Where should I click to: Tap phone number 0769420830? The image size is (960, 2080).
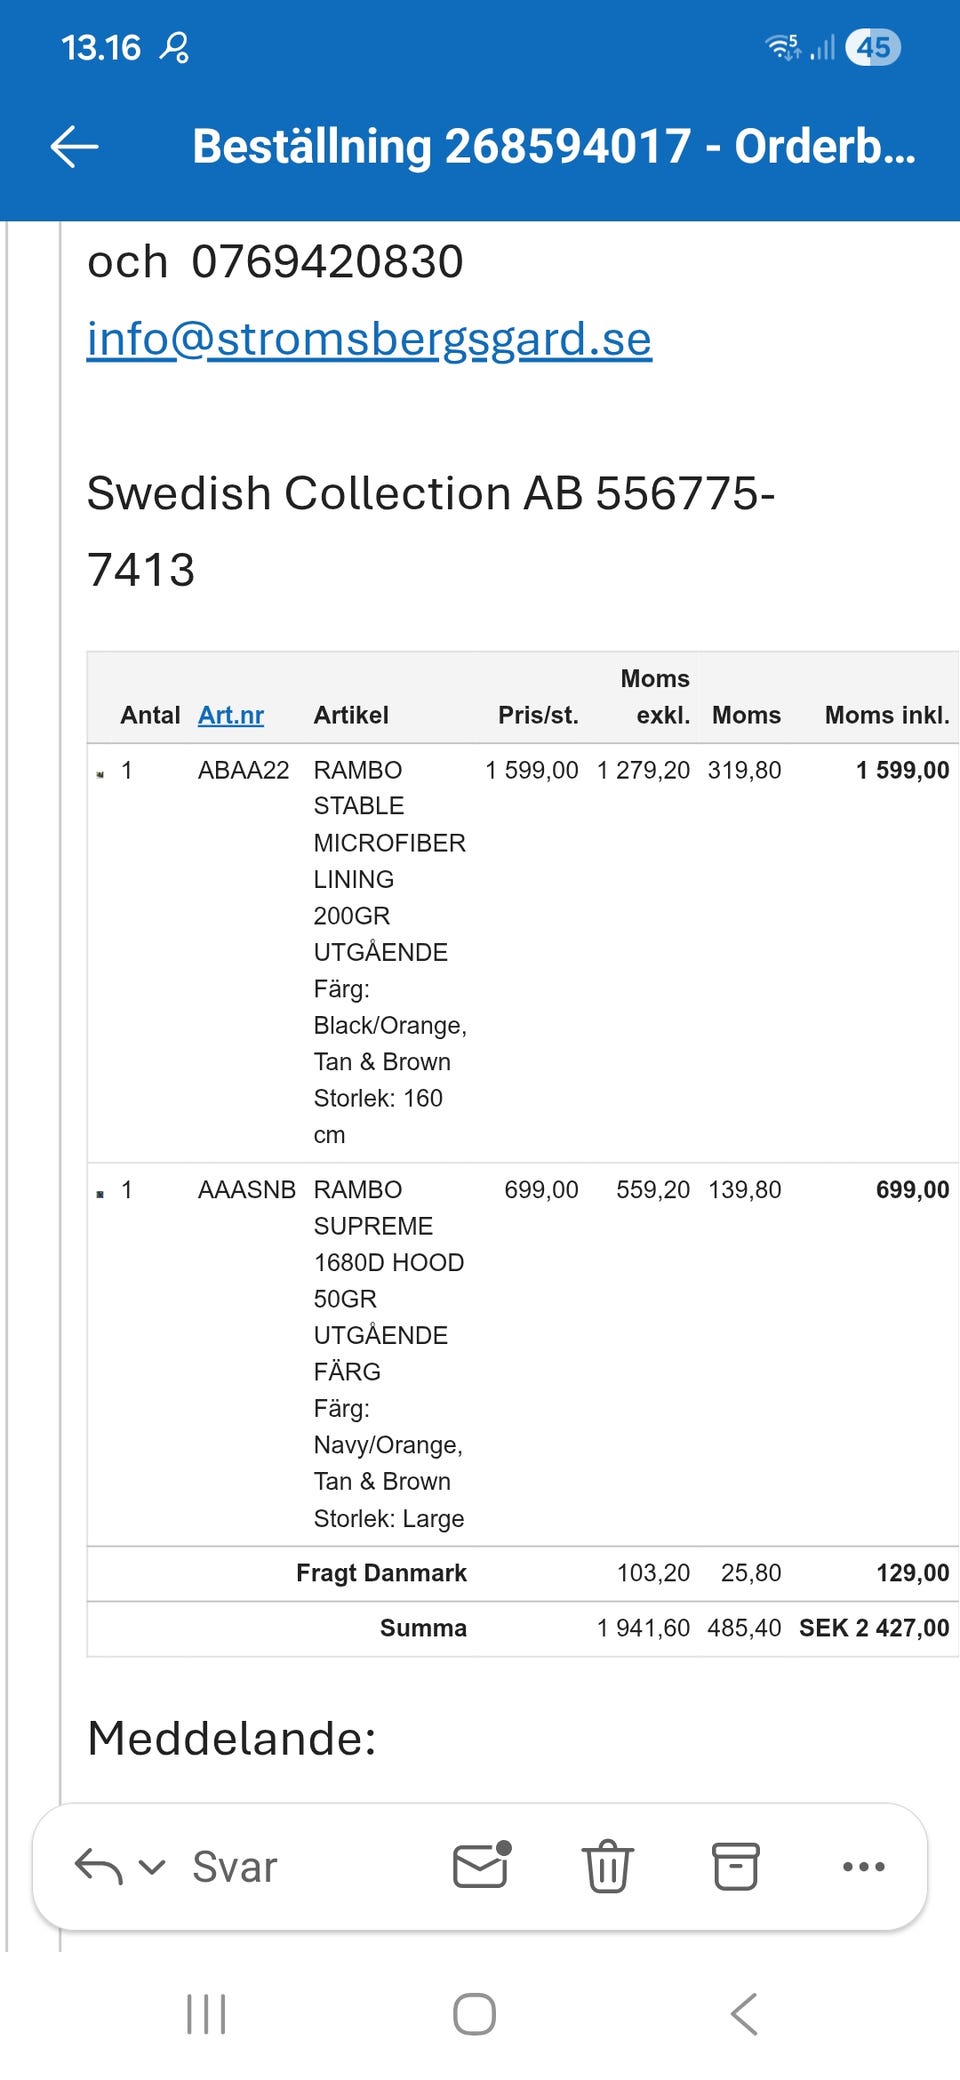click(x=327, y=262)
